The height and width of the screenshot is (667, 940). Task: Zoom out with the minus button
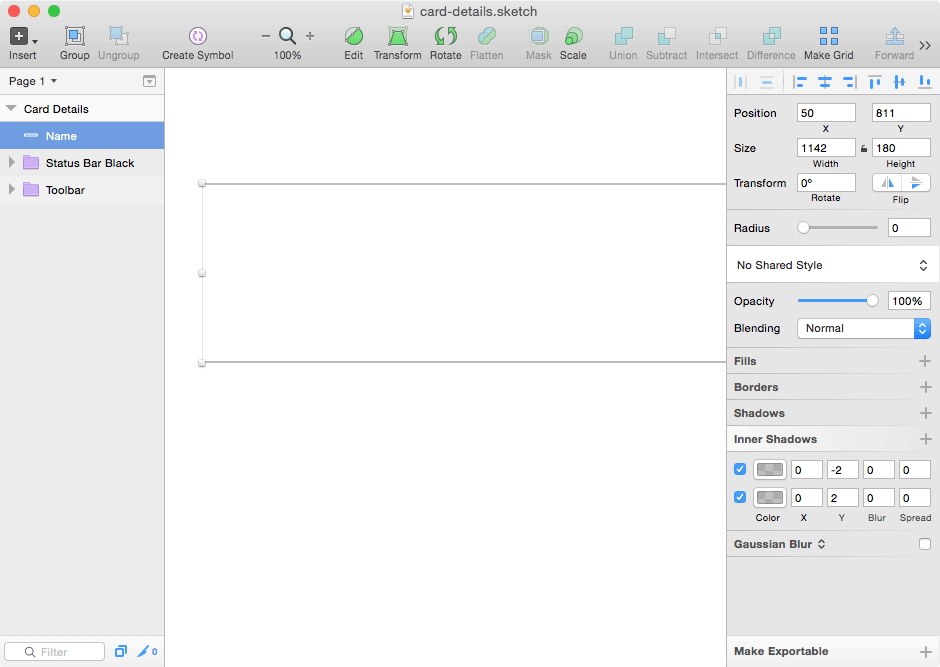(x=266, y=36)
